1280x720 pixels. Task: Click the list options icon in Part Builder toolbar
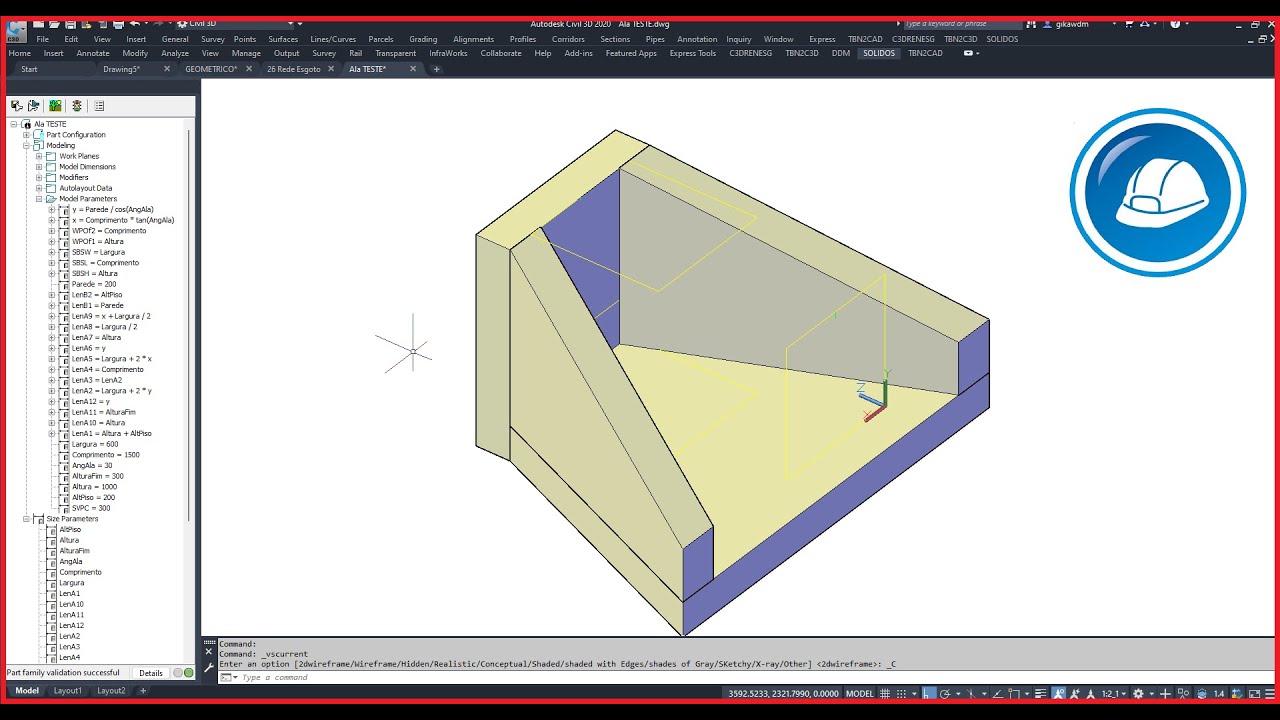pyautogui.click(x=98, y=105)
